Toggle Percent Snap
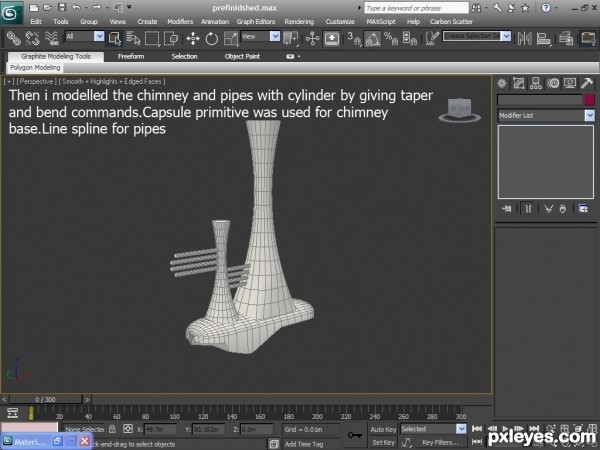Viewport: 600px width, 450px height. click(x=391, y=38)
